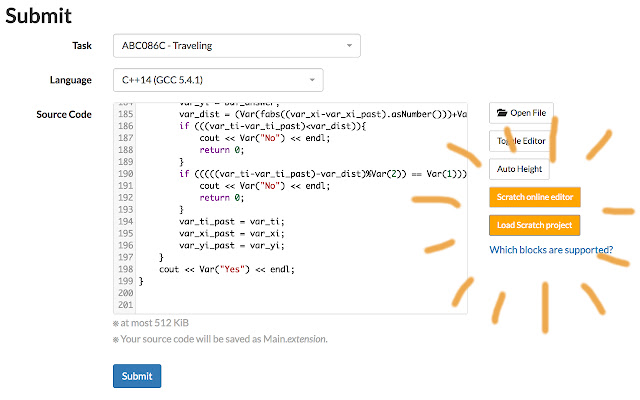Click the Load Scratch project button

(x=534, y=225)
